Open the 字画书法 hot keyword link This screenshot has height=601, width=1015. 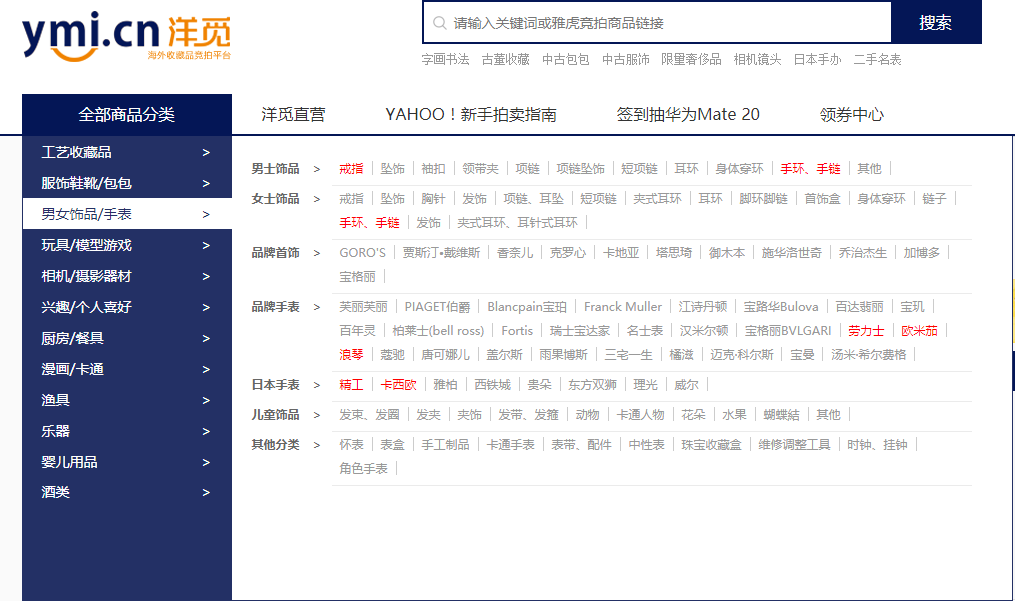[x=445, y=60]
